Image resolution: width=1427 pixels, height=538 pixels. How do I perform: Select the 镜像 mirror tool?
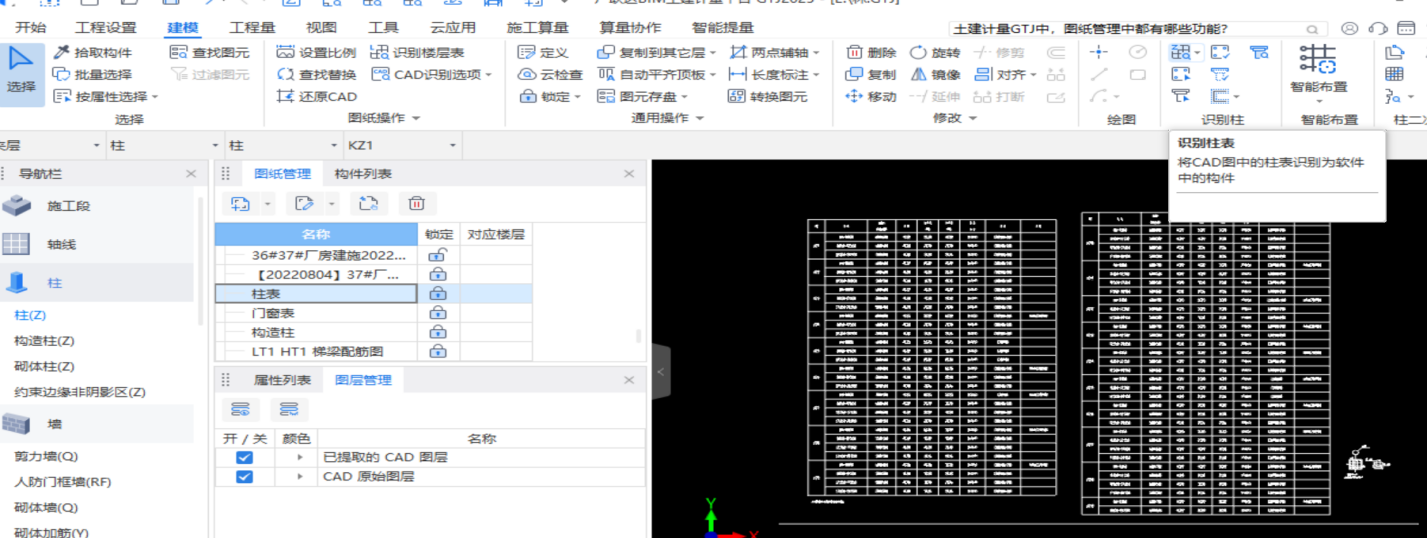[x=935, y=74]
